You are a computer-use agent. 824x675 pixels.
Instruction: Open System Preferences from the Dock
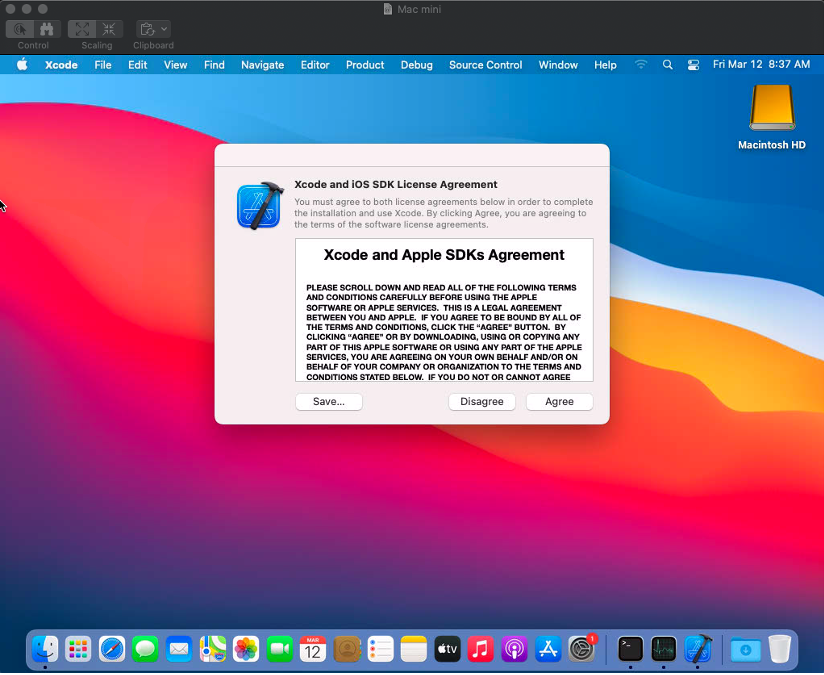pyautogui.click(x=582, y=649)
